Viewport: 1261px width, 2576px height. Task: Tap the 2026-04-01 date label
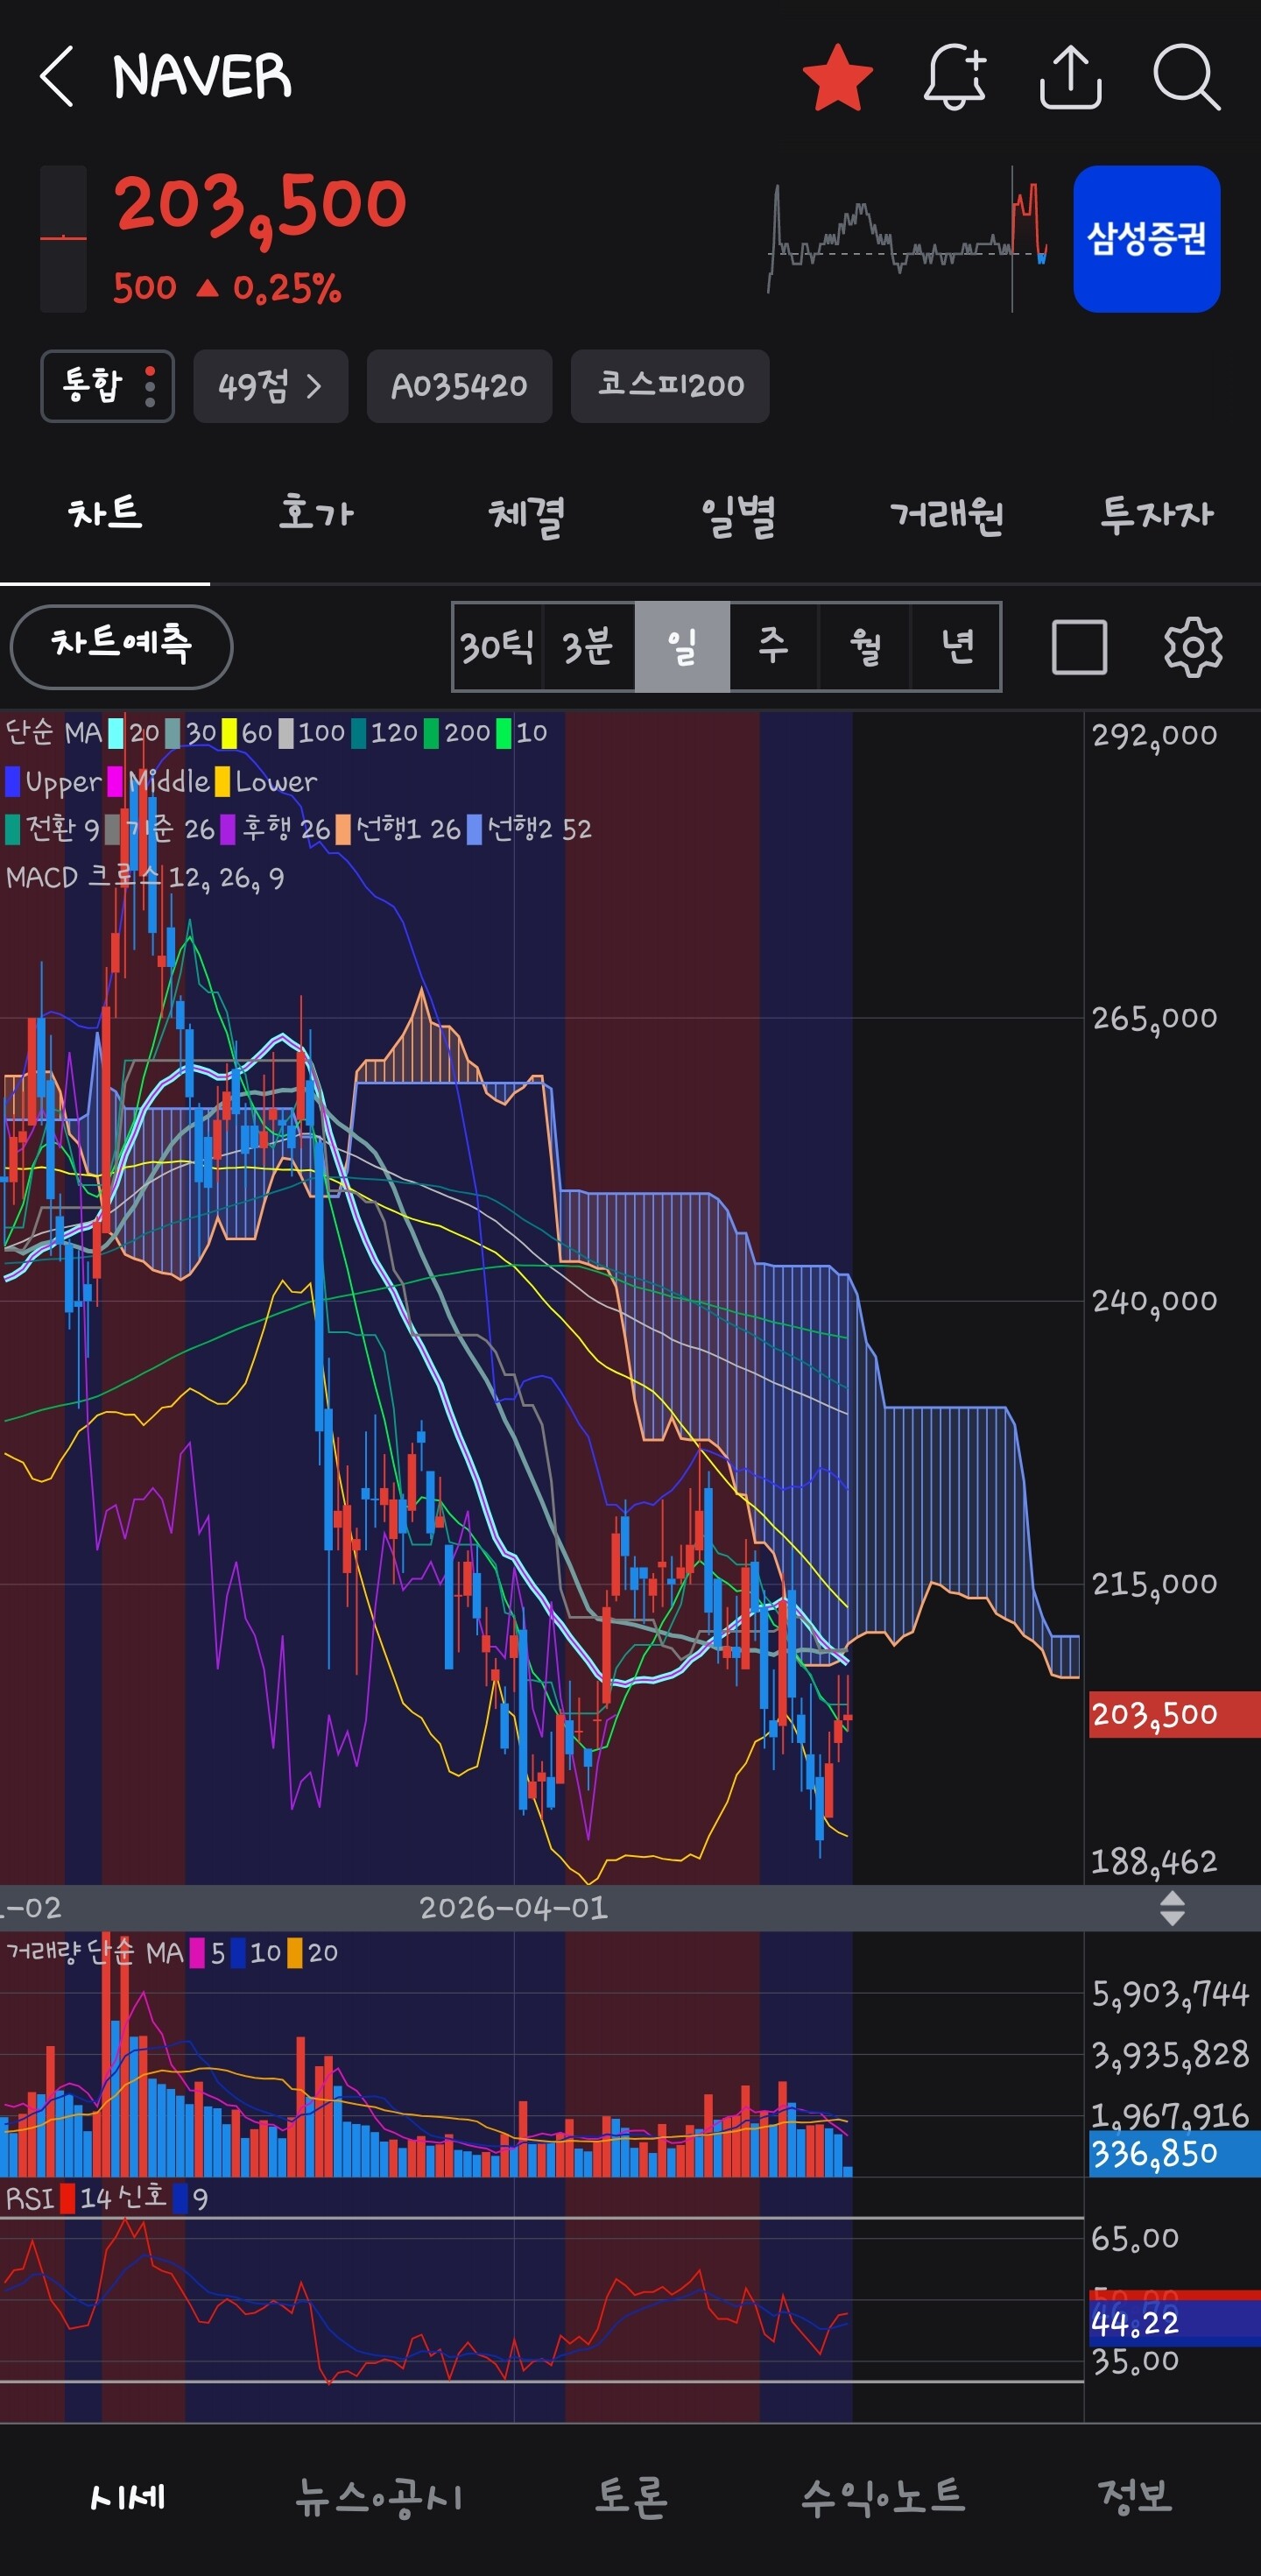513,1908
